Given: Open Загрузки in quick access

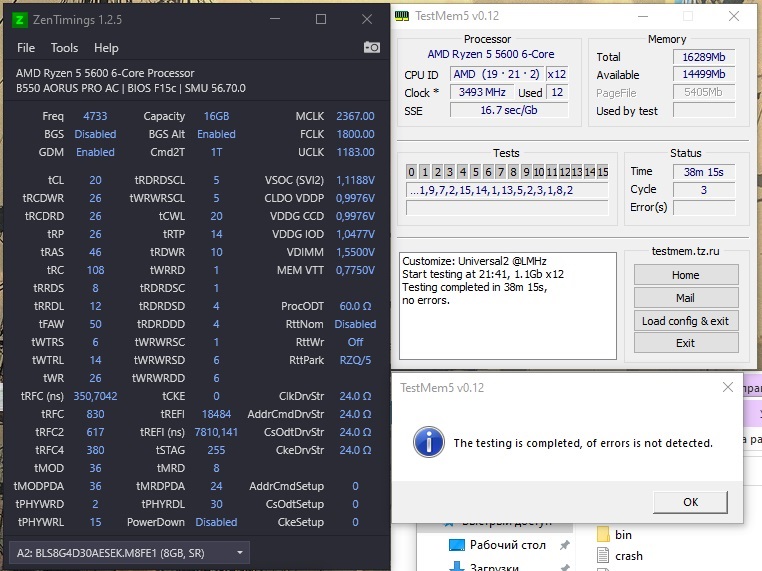Looking at the screenshot, I should pos(494,567).
